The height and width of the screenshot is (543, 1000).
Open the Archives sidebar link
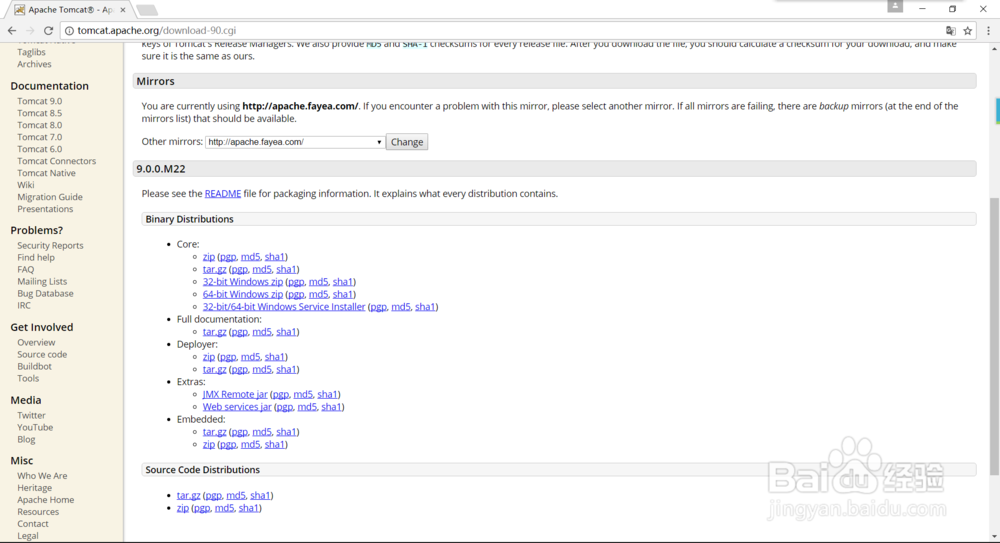click(x=34, y=64)
